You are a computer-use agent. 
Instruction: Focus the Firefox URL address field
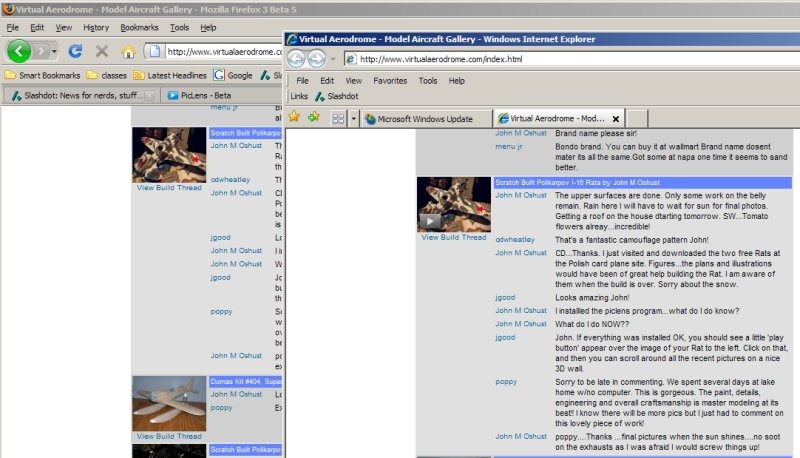coord(224,52)
